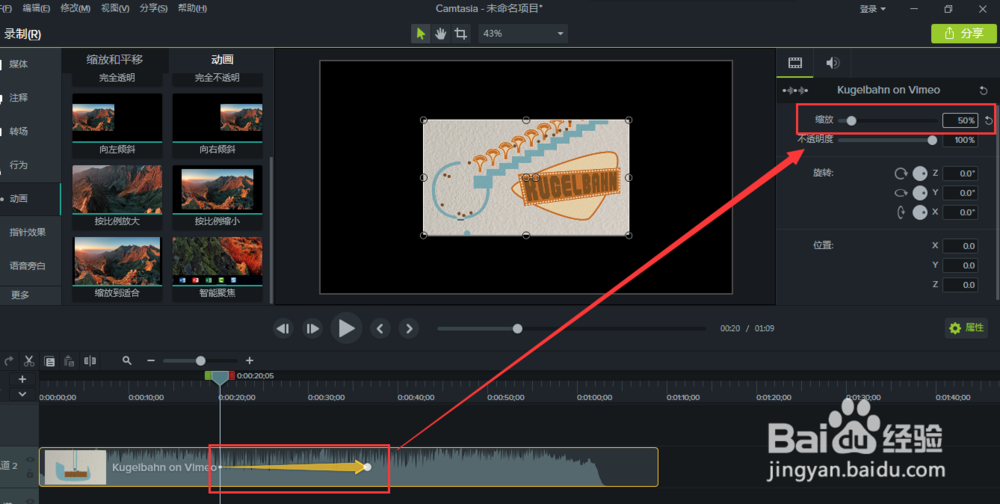Adjust the Y rotation dial
The image size is (1000, 504).
(x=920, y=193)
